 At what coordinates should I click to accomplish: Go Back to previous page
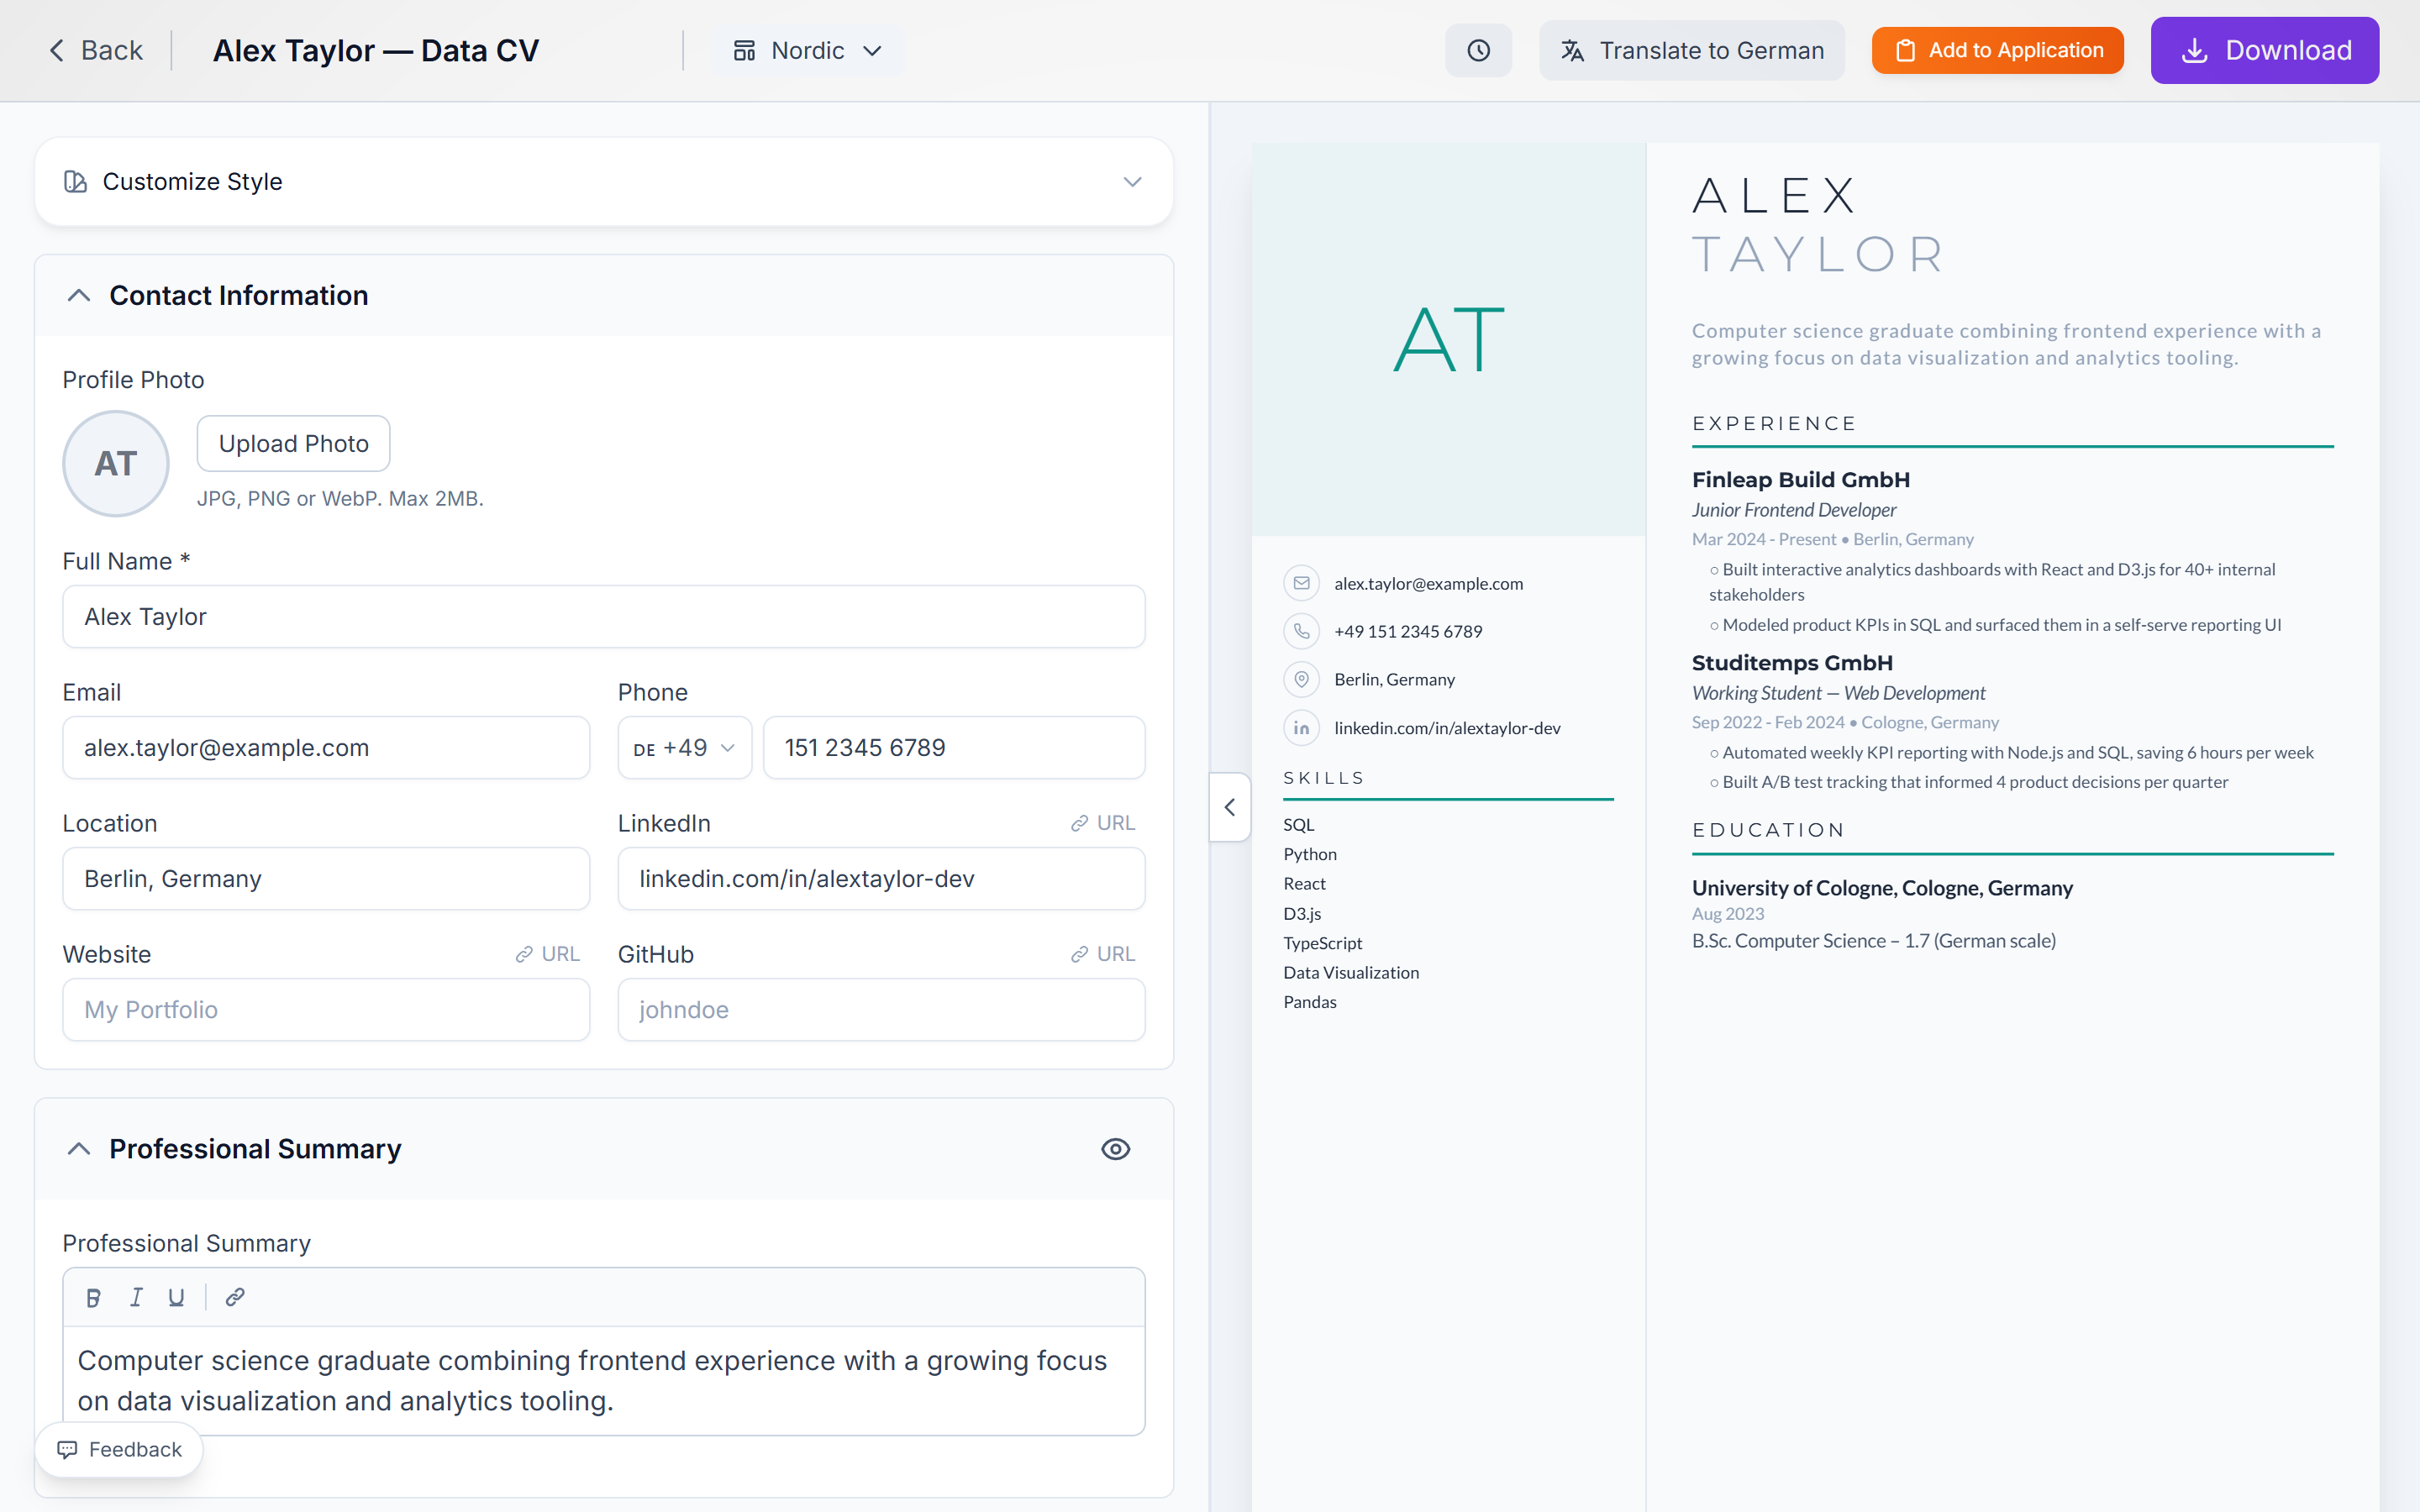[x=96, y=50]
